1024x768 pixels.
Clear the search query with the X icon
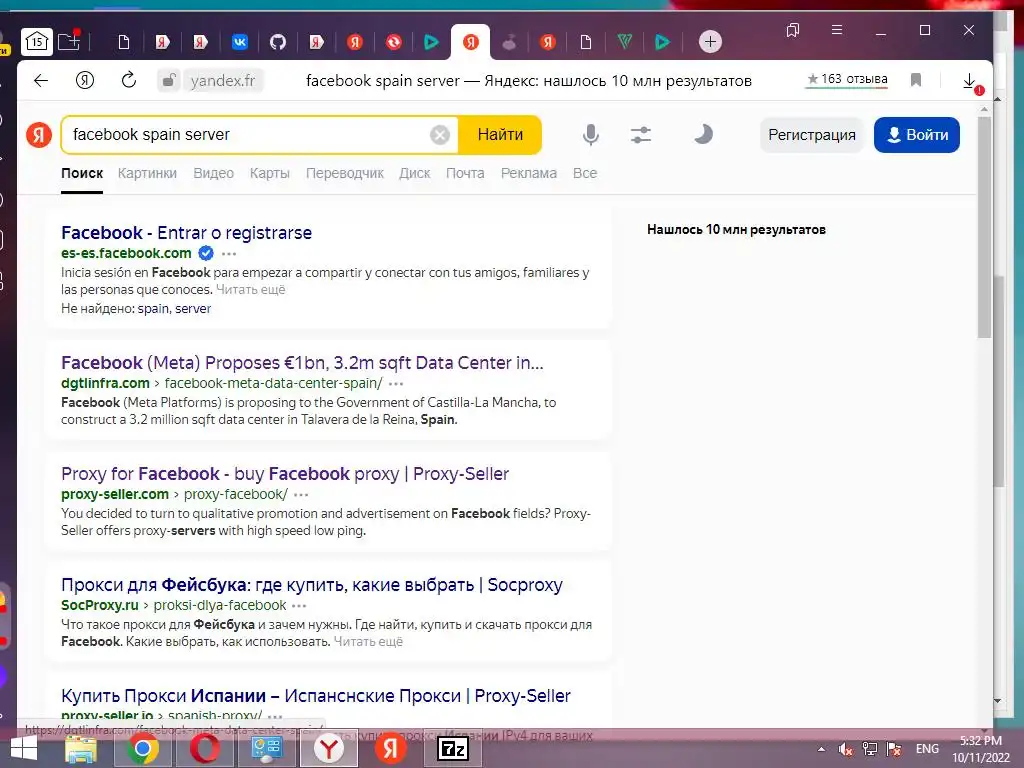[x=440, y=135]
